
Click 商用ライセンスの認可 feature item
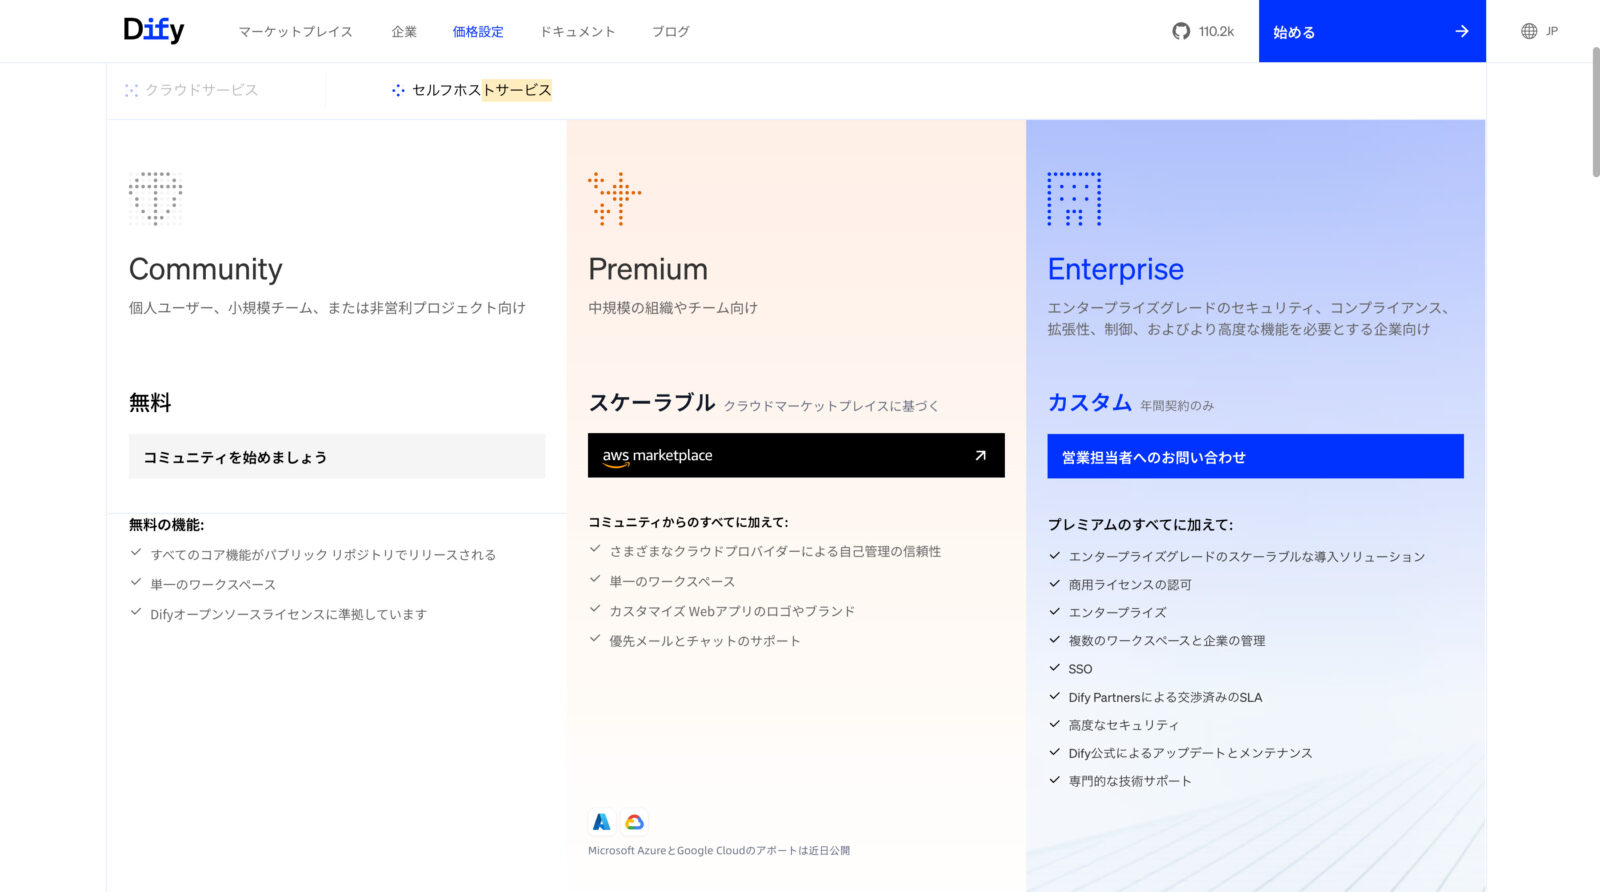pyautogui.click(x=1130, y=584)
